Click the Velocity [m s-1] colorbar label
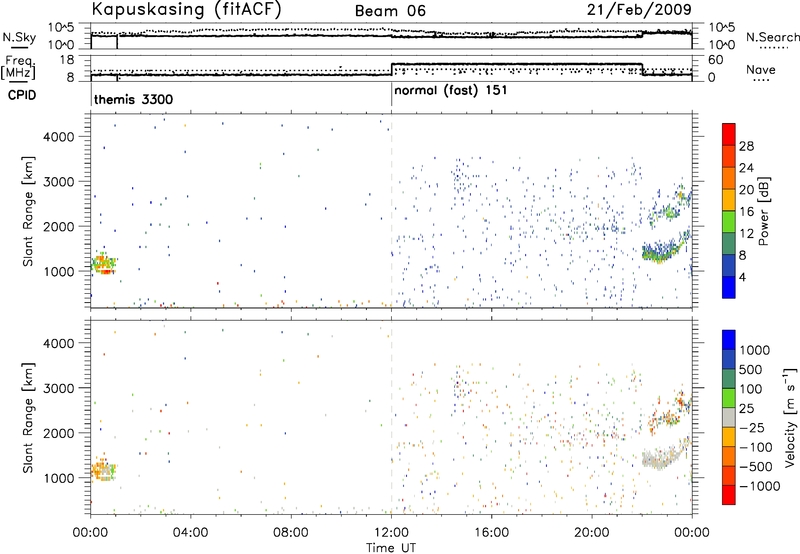This screenshot has width=800, height=554. [790, 417]
